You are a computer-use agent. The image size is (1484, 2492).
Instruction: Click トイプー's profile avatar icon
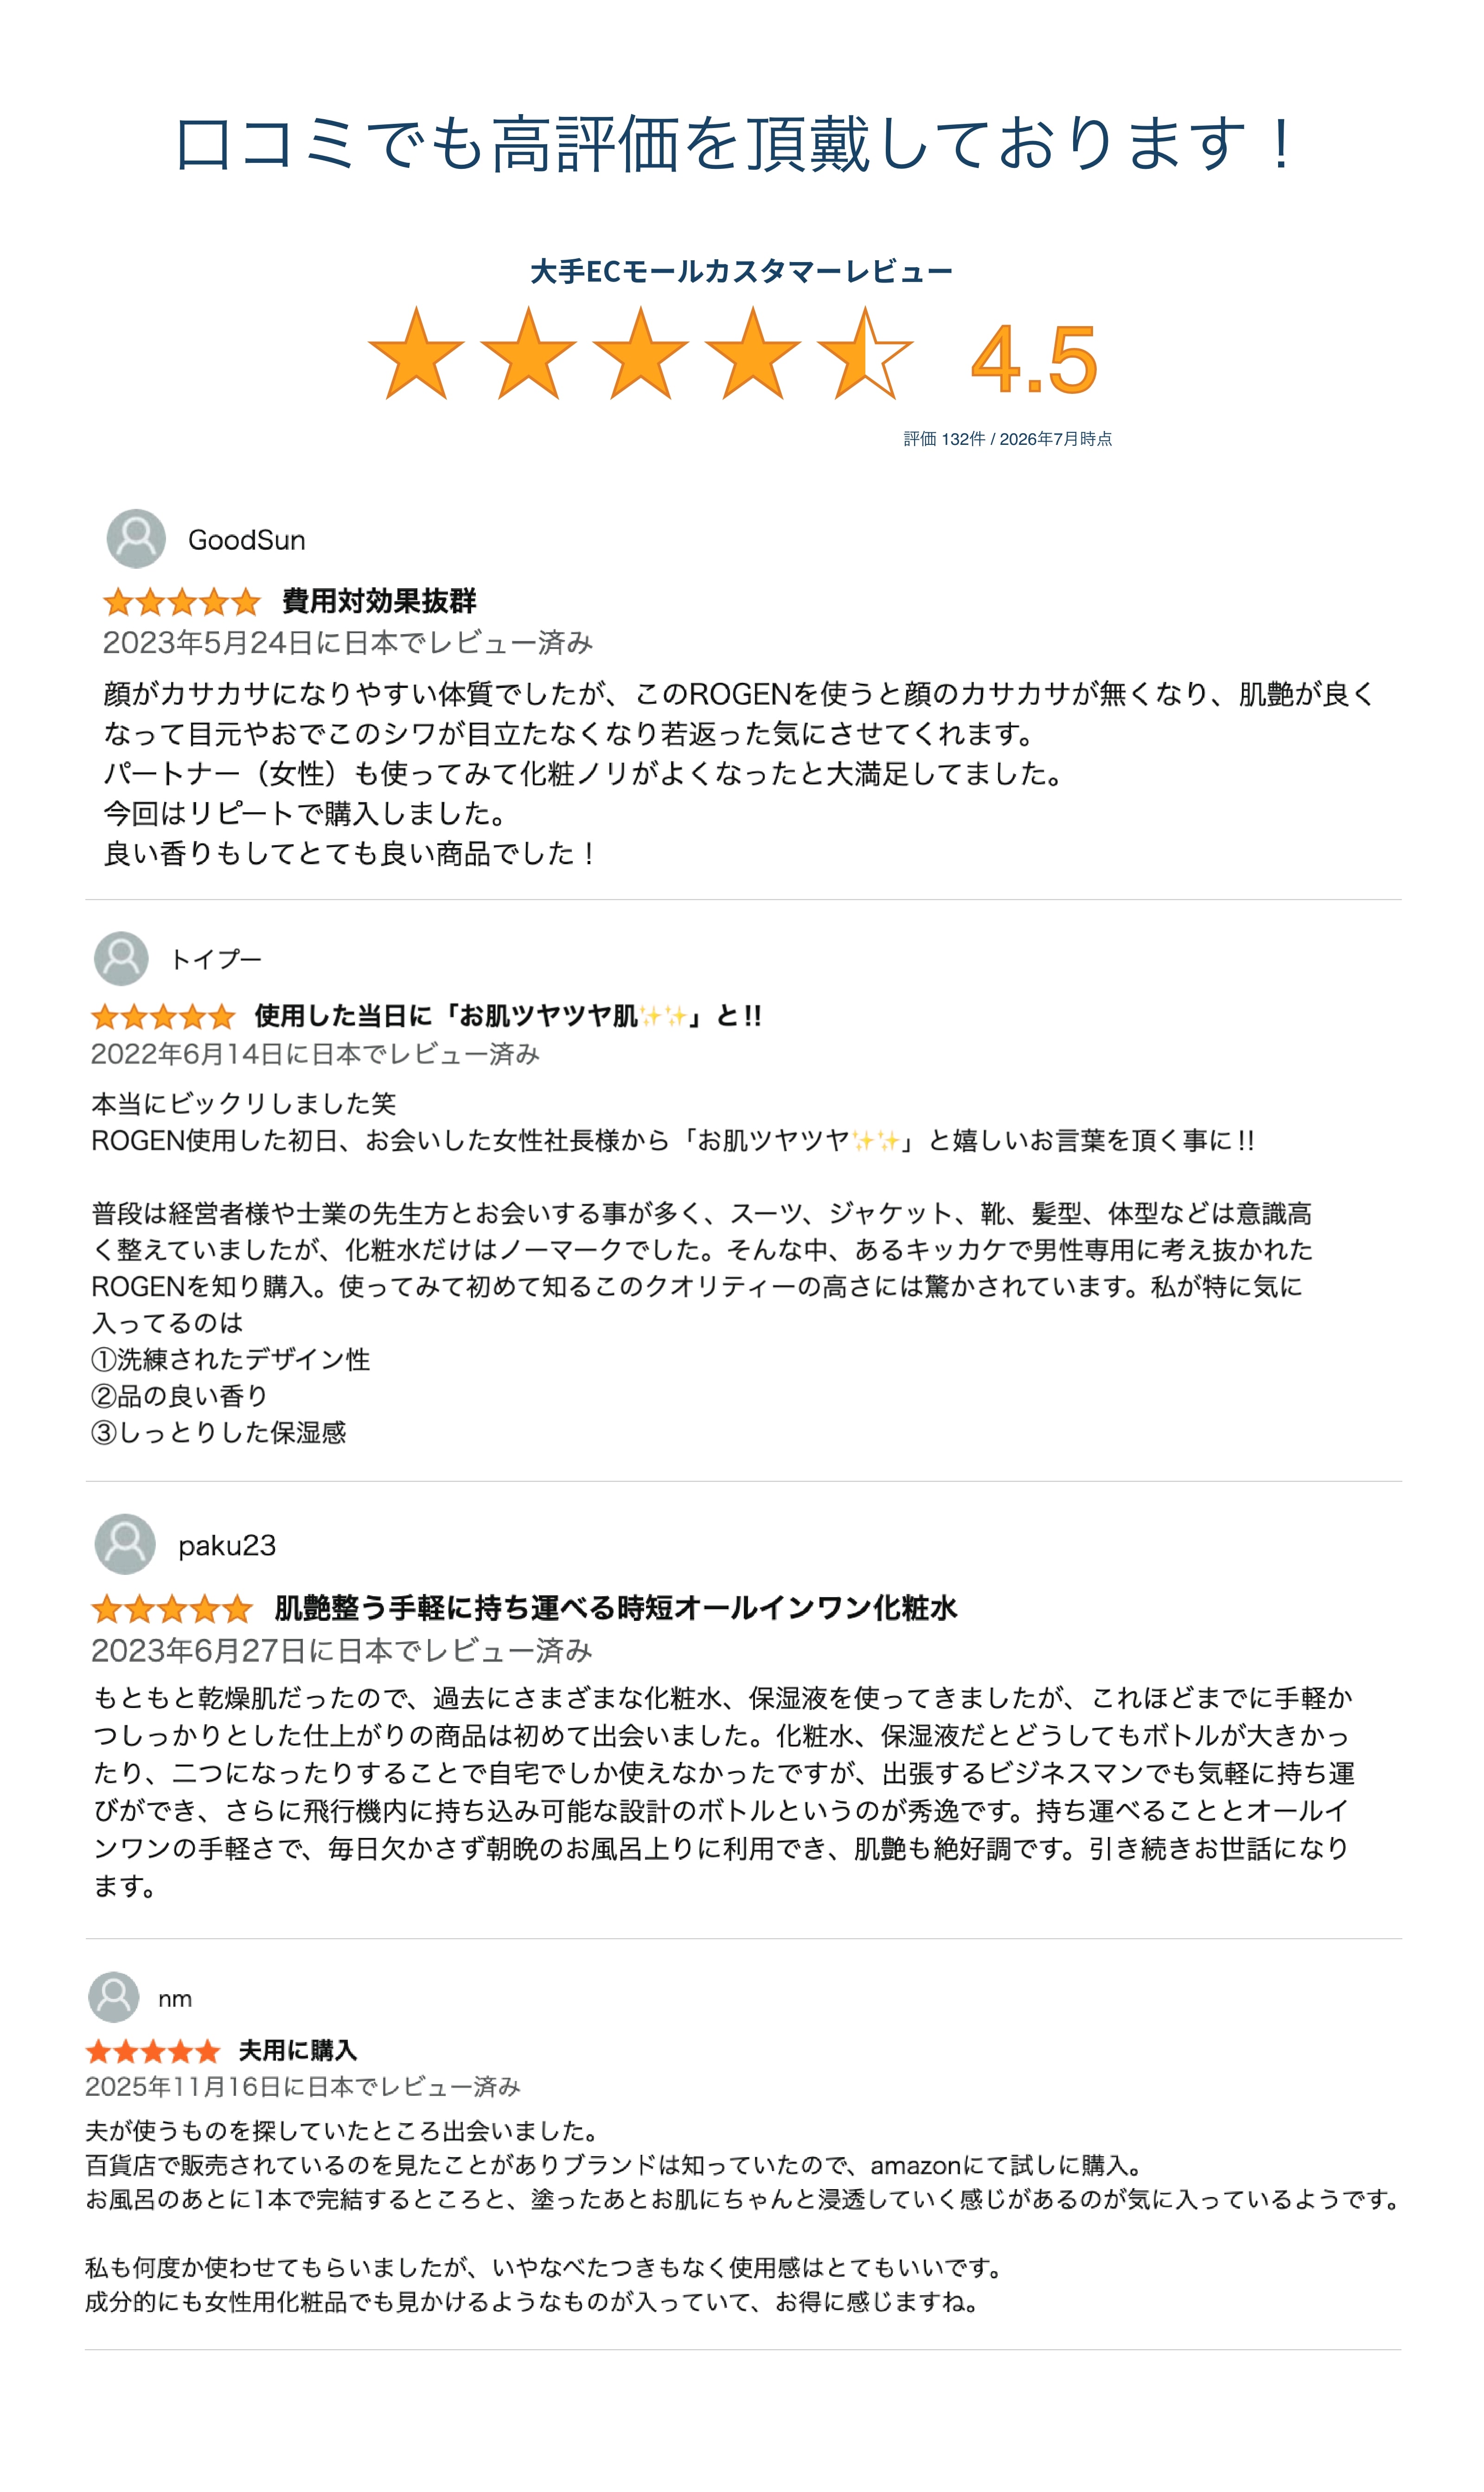[x=121, y=958]
